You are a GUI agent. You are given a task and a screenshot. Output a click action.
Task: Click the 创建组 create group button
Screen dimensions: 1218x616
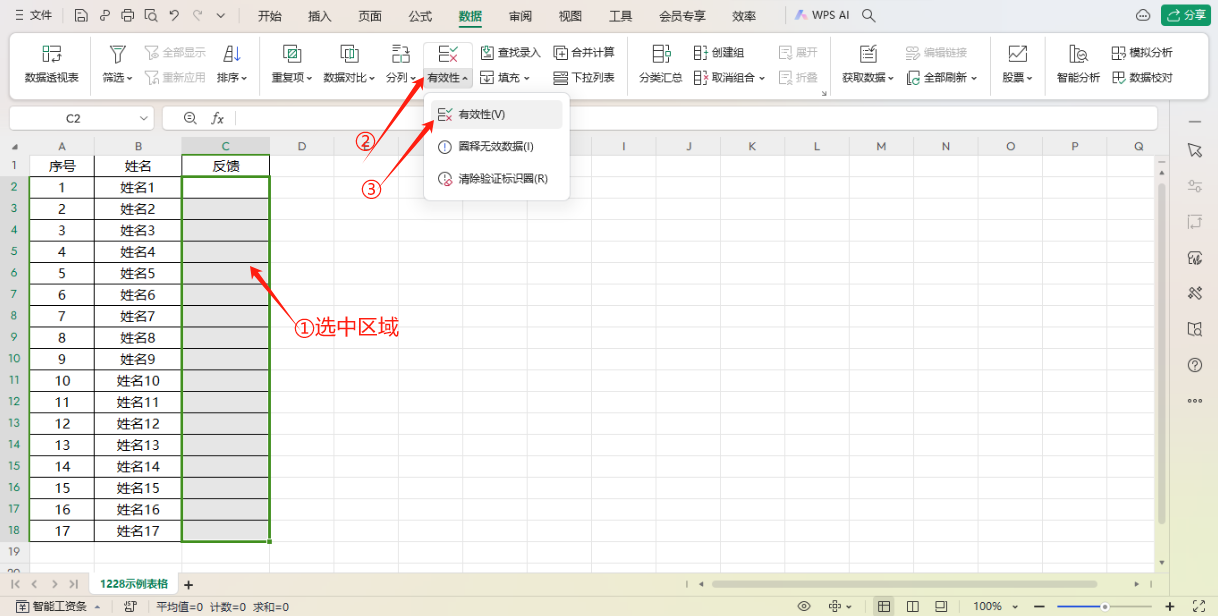[719, 52]
